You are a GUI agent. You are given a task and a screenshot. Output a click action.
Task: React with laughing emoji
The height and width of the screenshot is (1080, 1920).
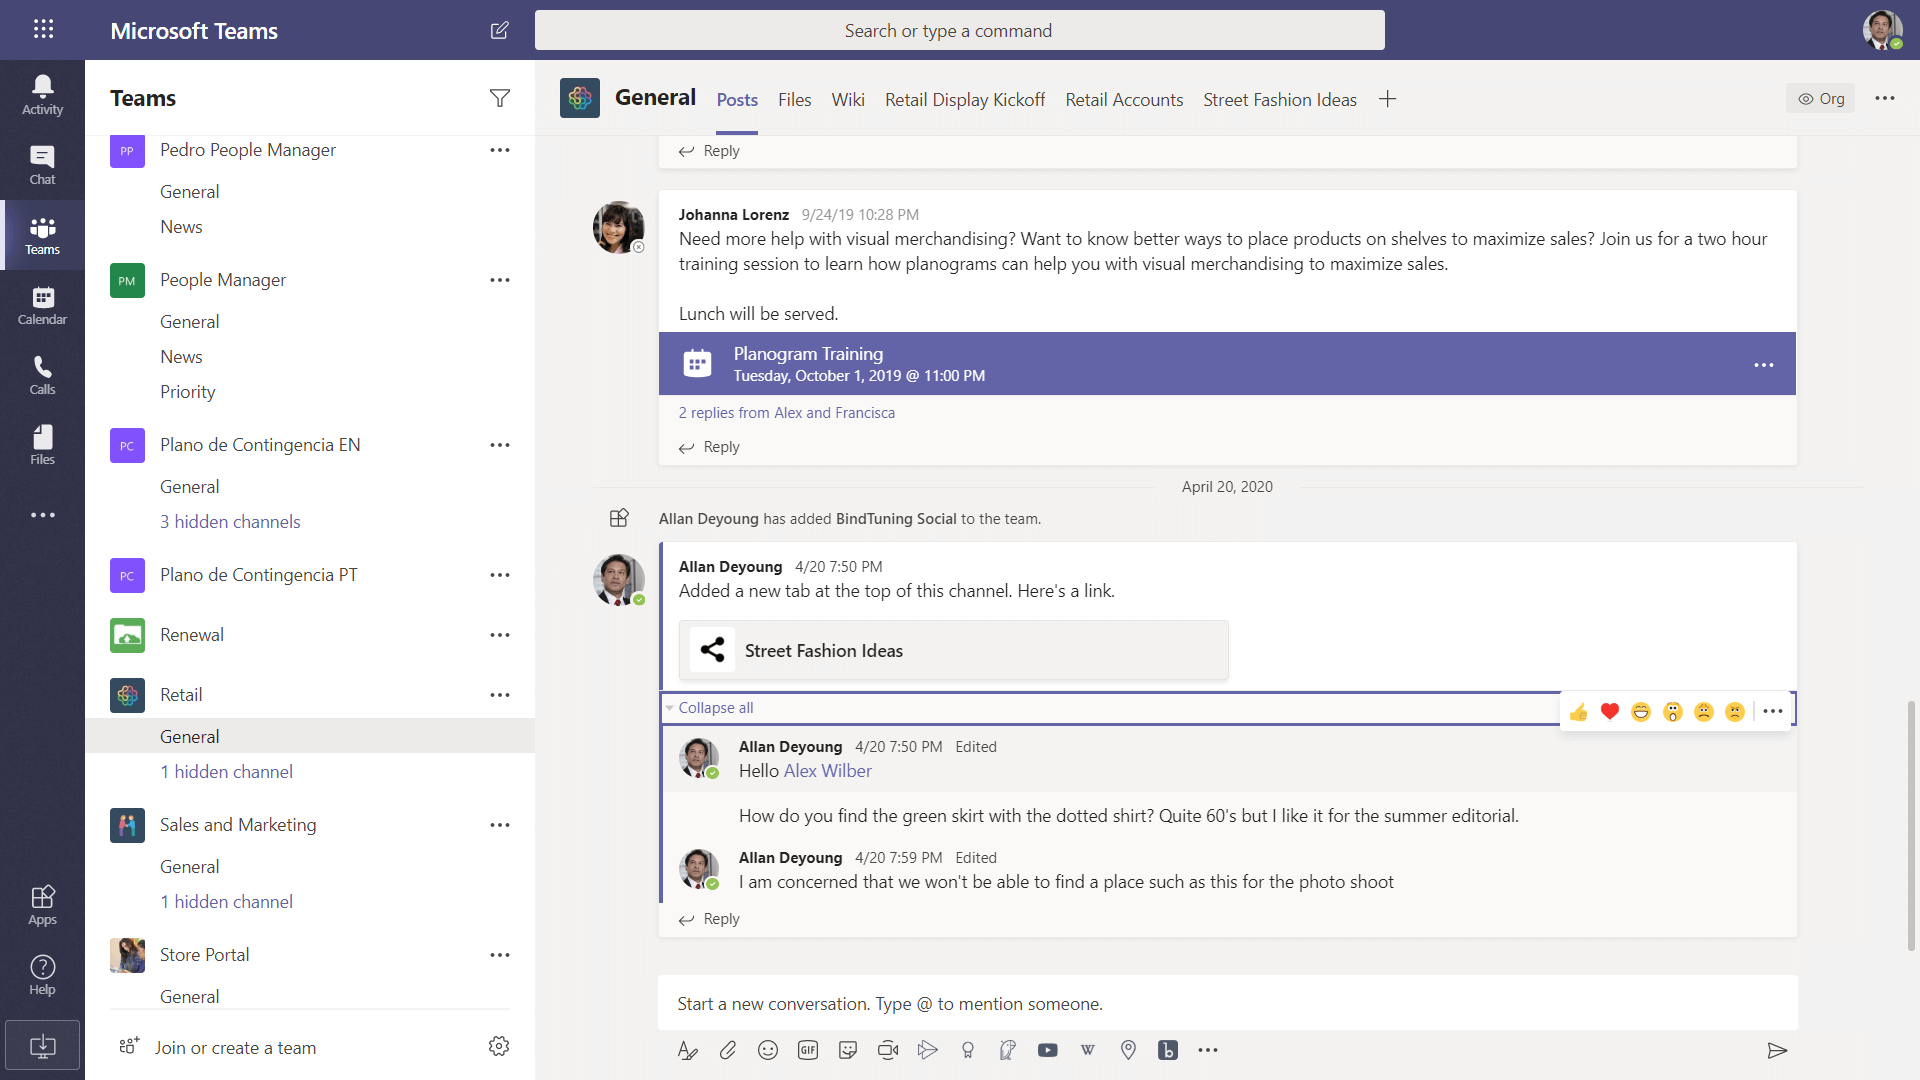[x=1641, y=712]
